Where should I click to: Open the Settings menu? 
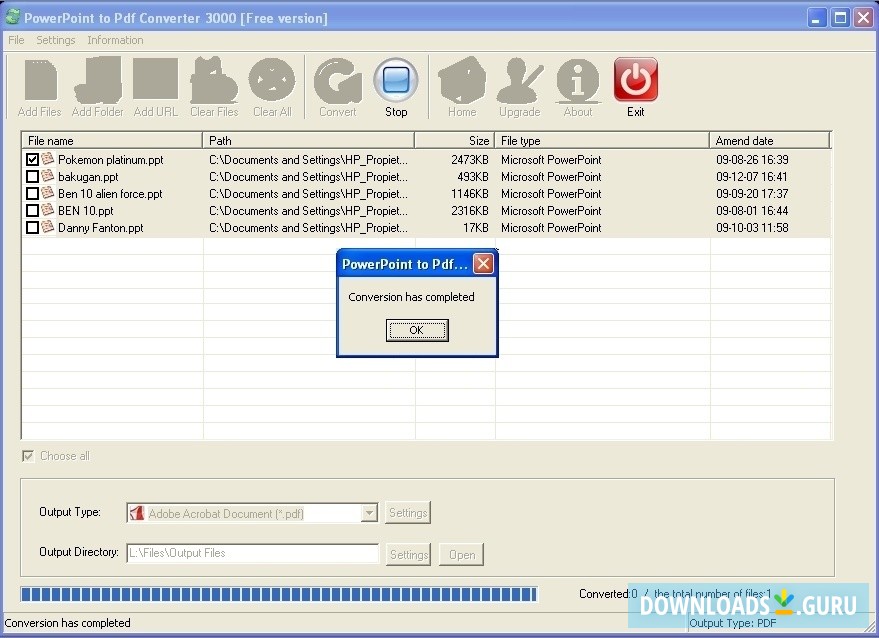pyautogui.click(x=55, y=40)
